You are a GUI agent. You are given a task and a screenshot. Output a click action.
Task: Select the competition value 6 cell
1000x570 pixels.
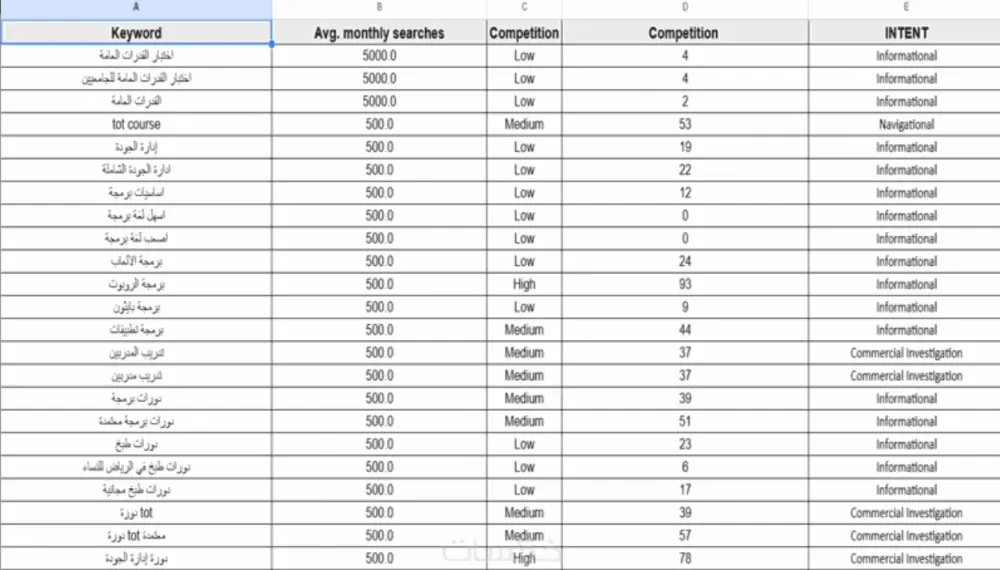click(x=685, y=467)
